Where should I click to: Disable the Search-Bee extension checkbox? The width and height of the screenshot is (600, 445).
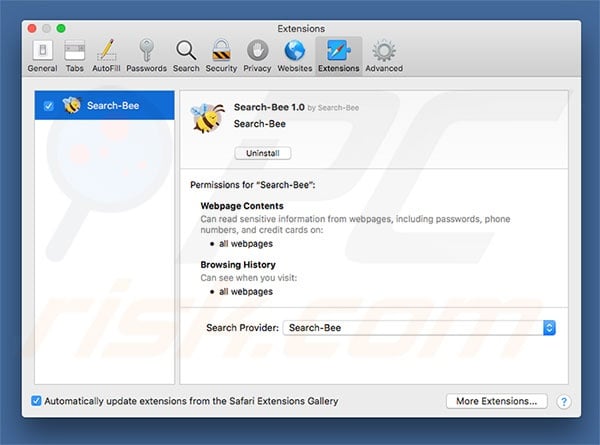point(49,106)
